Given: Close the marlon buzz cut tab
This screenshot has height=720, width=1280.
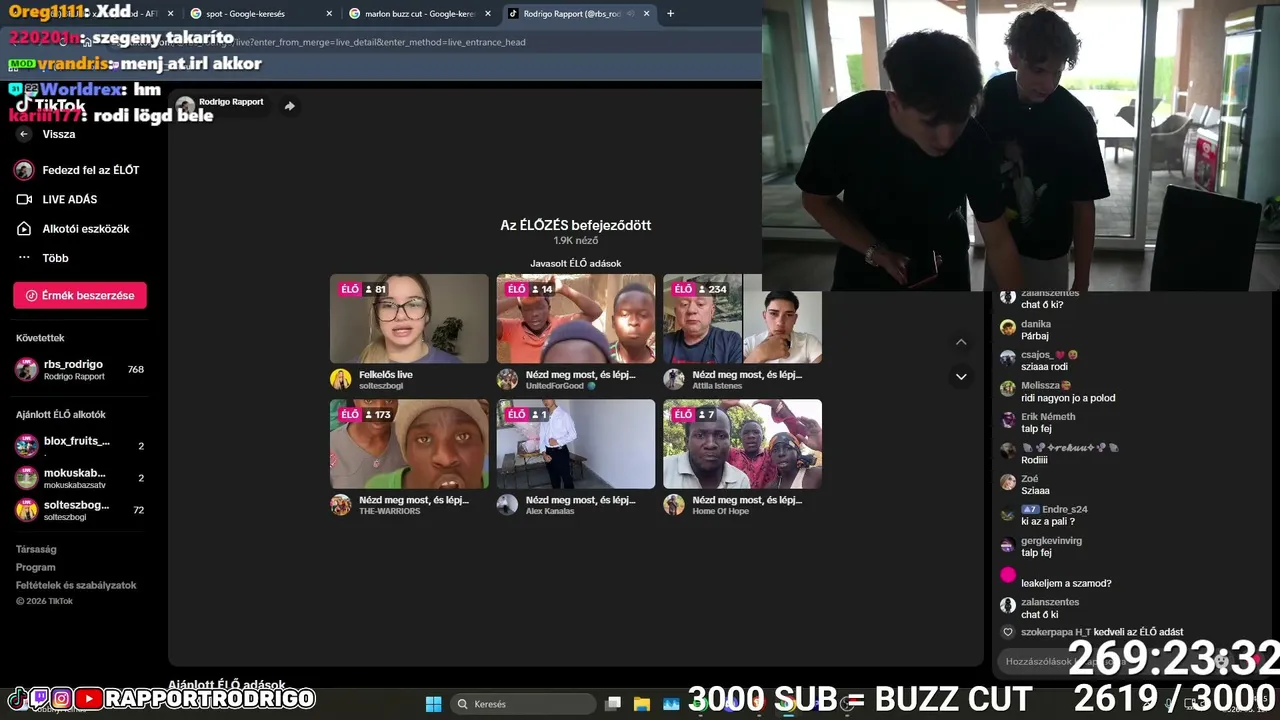Looking at the screenshot, I should tap(487, 14).
